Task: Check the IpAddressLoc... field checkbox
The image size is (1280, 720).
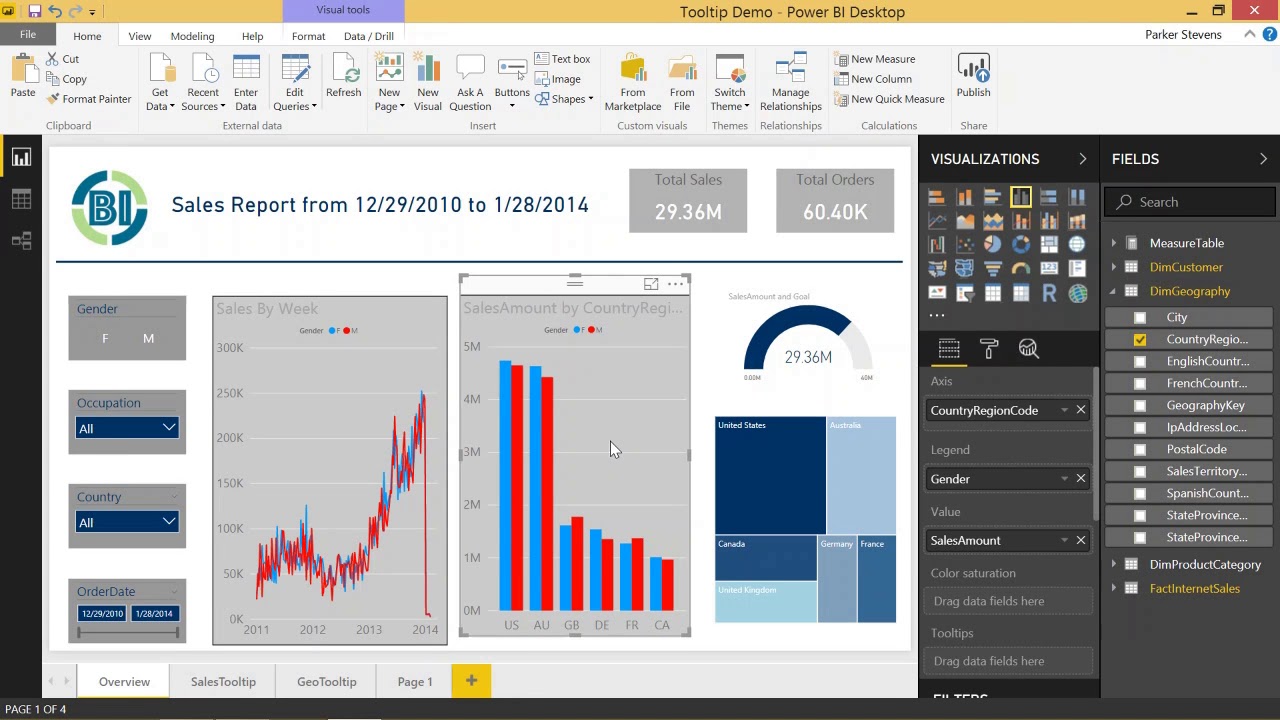Action: (x=1140, y=428)
